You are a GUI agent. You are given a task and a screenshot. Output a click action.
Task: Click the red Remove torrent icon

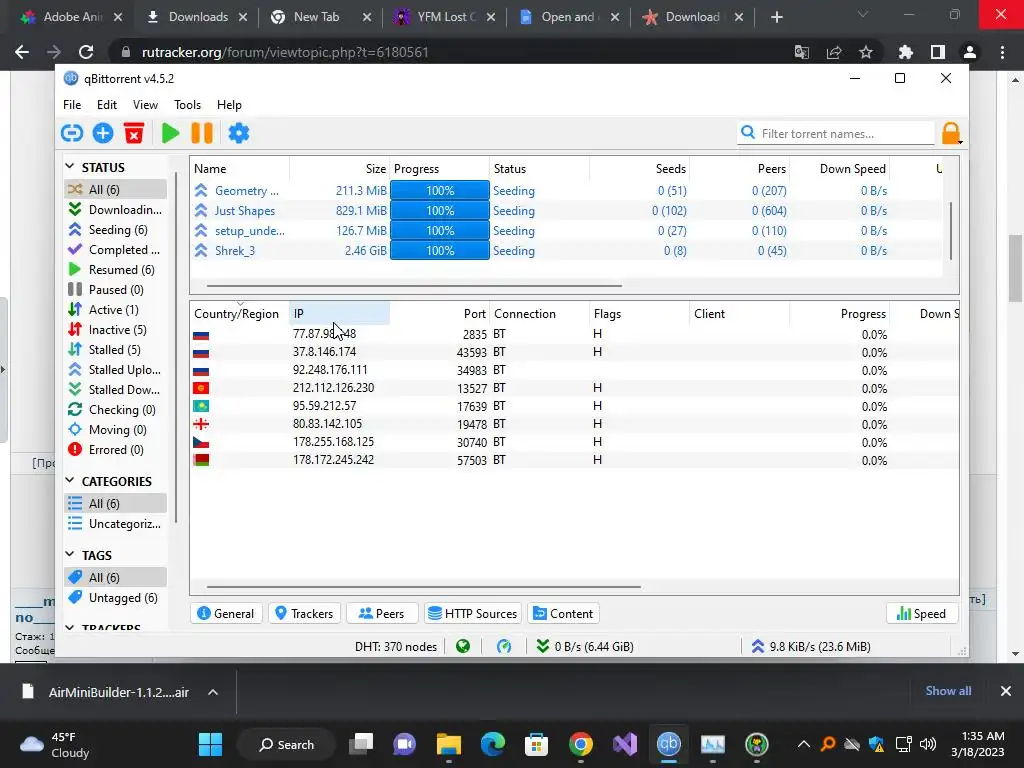tap(134, 133)
